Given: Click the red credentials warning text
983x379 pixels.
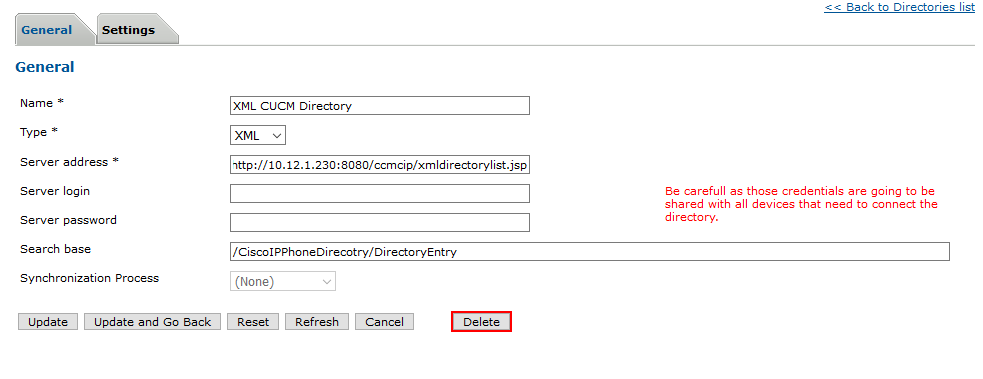Looking at the screenshot, I should (801, 204).
